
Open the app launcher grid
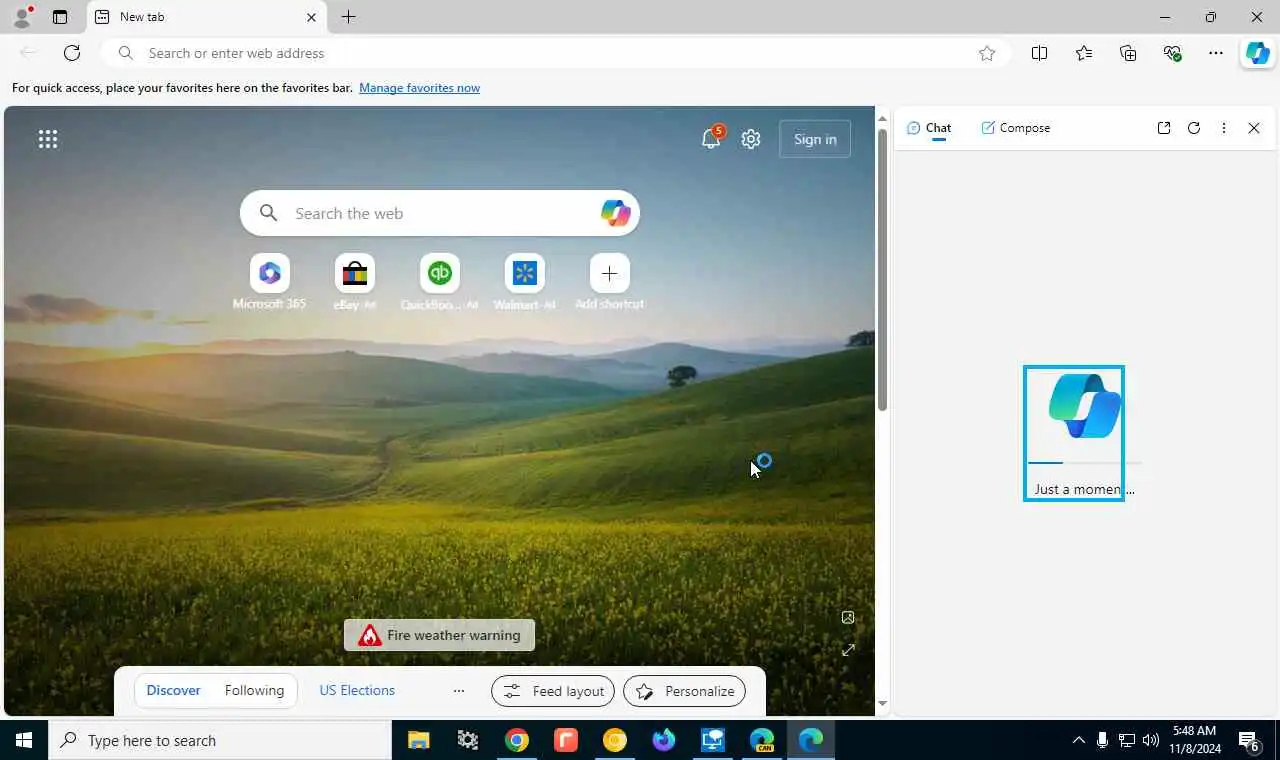[48, 139]
